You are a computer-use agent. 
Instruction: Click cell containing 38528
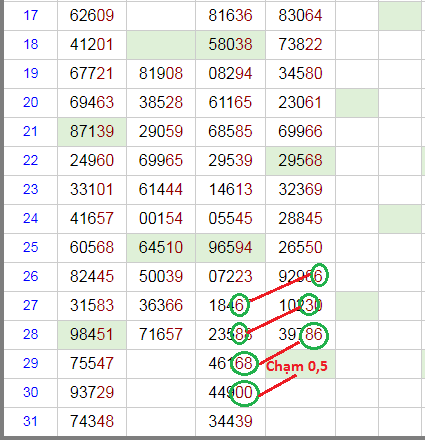(161, 102)
